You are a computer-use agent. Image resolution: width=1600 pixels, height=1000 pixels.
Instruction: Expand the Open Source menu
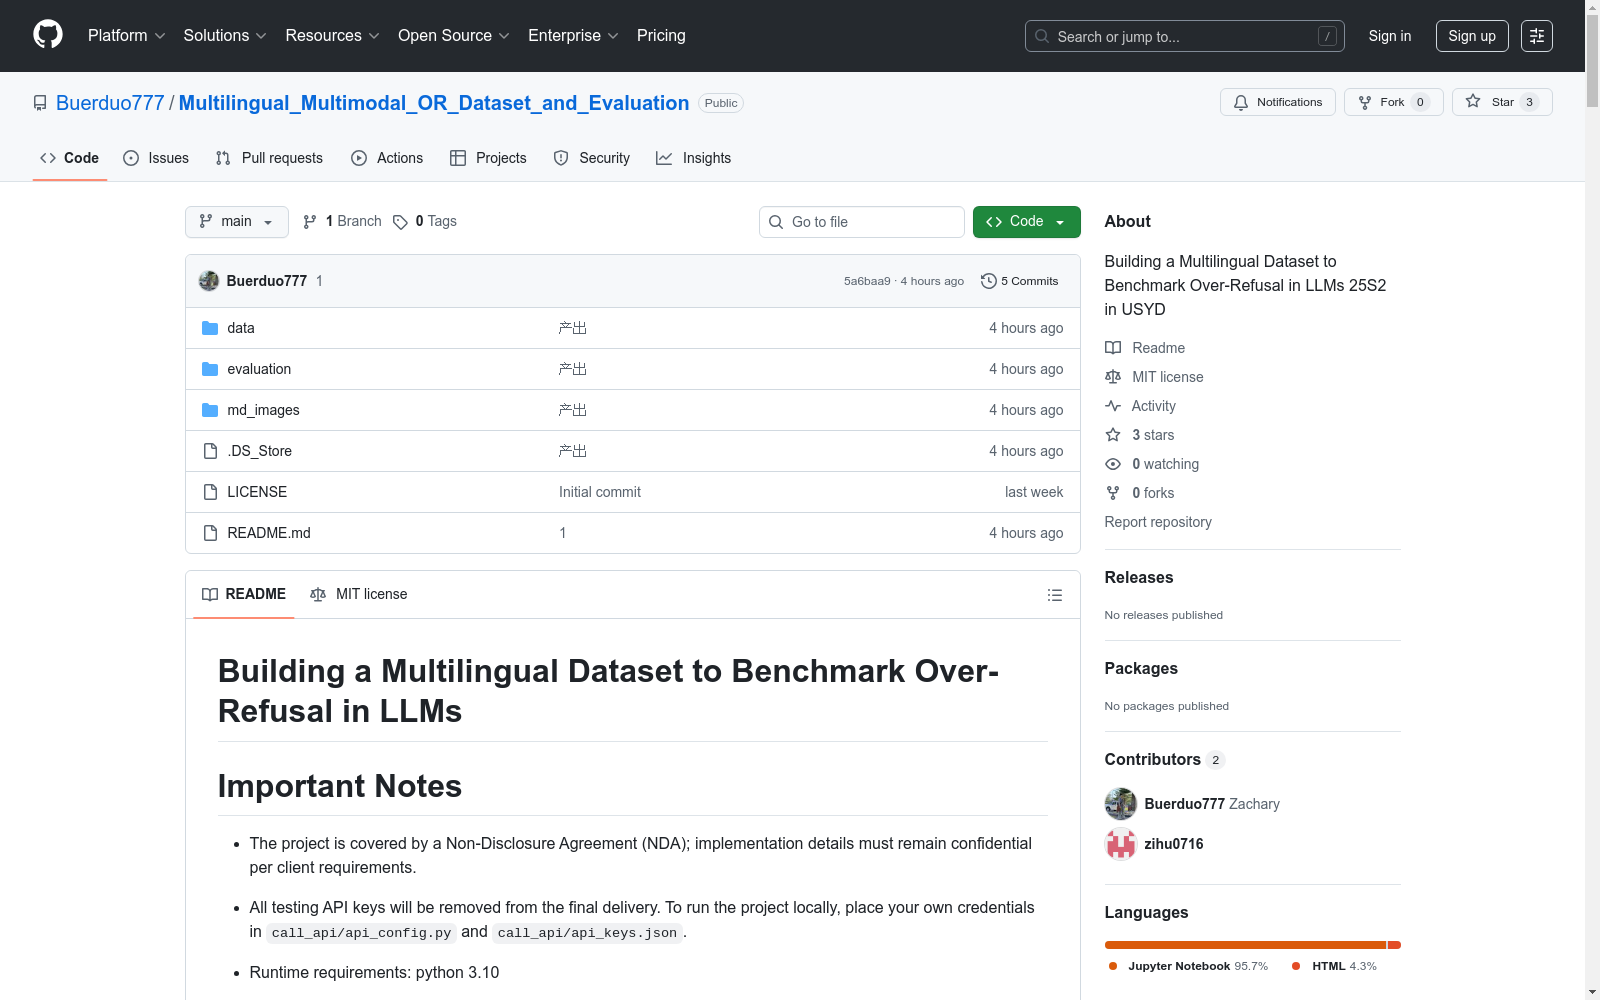[454, 36]
